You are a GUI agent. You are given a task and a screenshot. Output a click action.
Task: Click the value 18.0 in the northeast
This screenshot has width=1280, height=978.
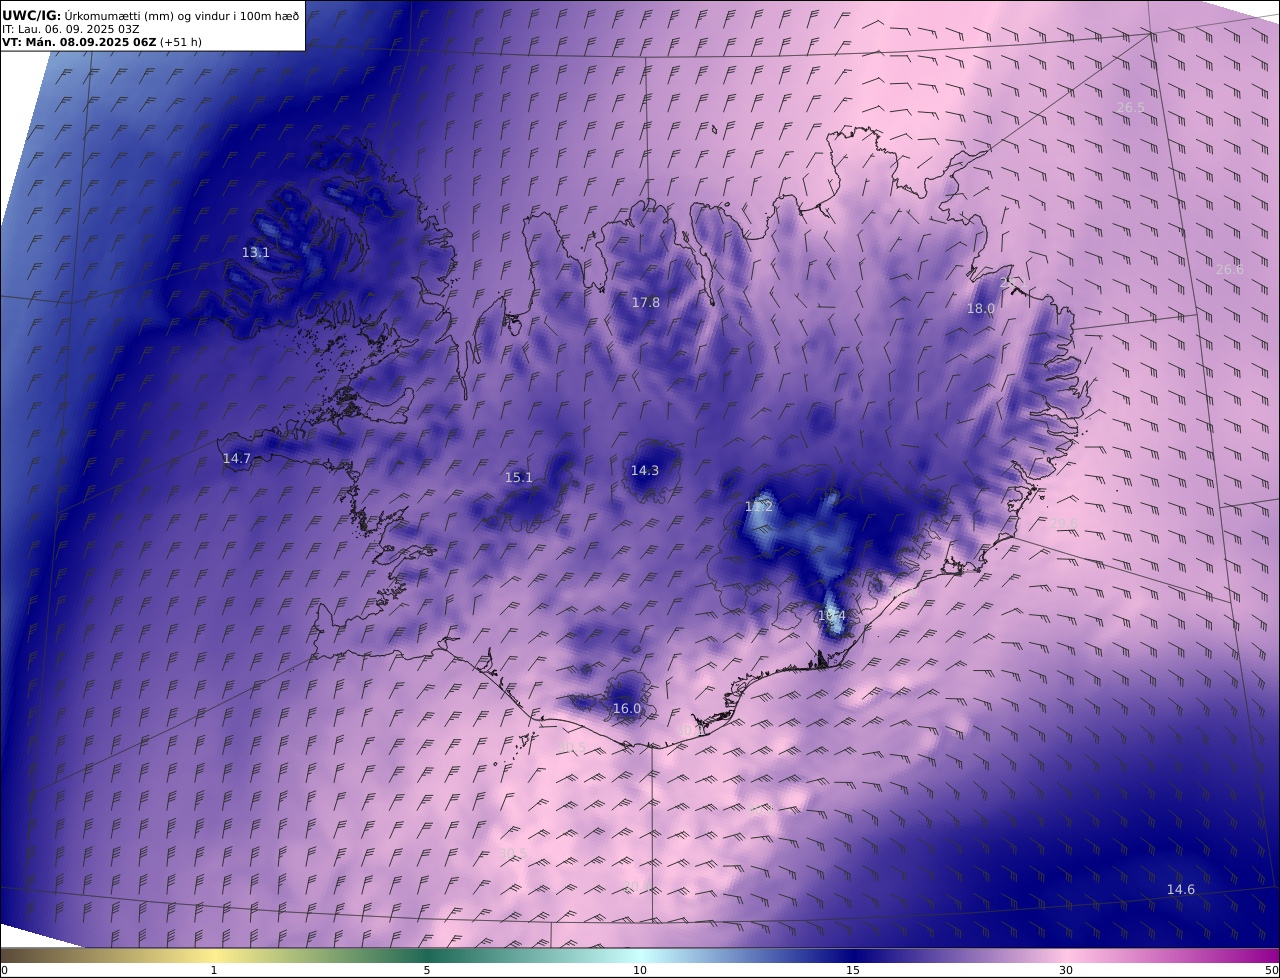[981, 309]
